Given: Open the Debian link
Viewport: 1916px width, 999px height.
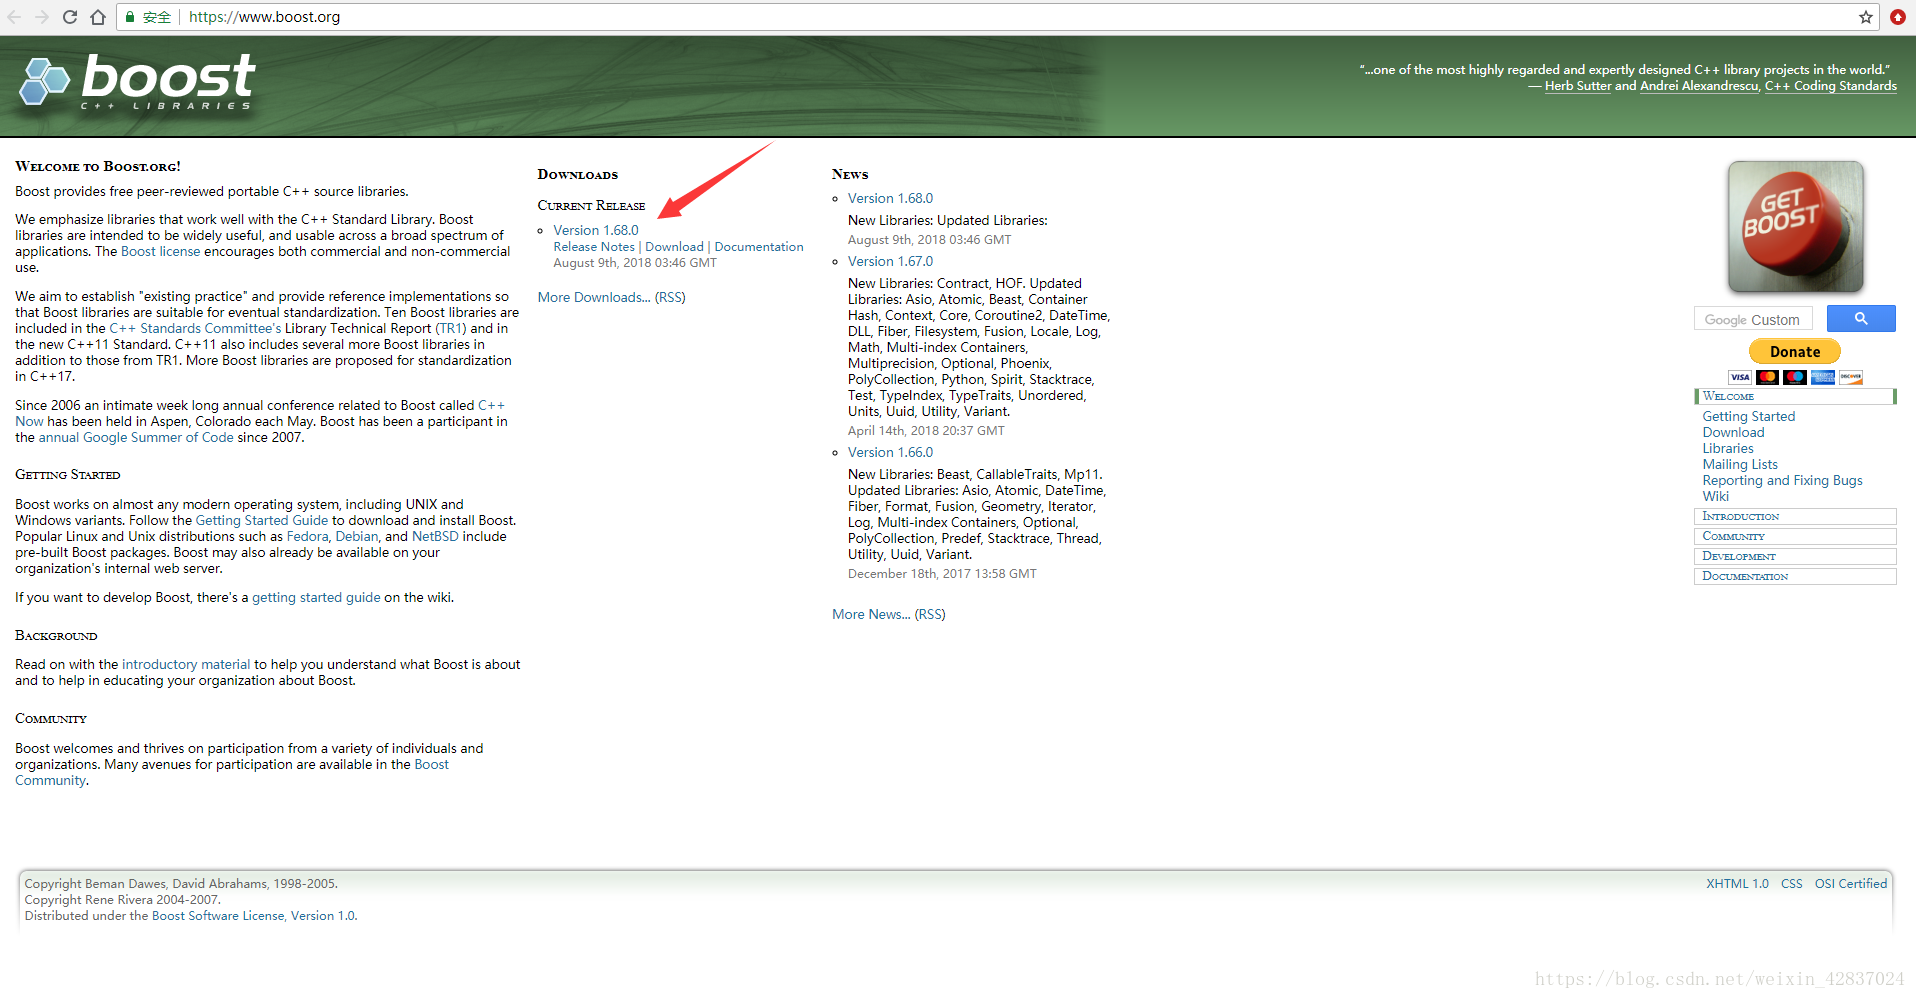Looking at the screenshot, I should click(x=357, y=536).
